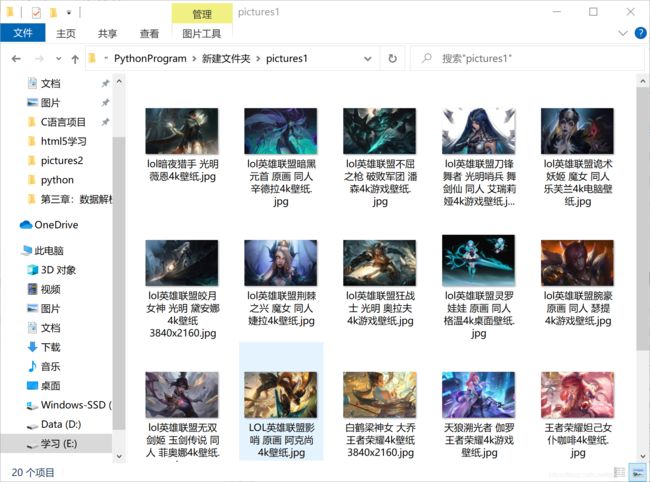Screen dimensions: 650x482
Task: Go back with the back arrow
Action: (16, 59)
